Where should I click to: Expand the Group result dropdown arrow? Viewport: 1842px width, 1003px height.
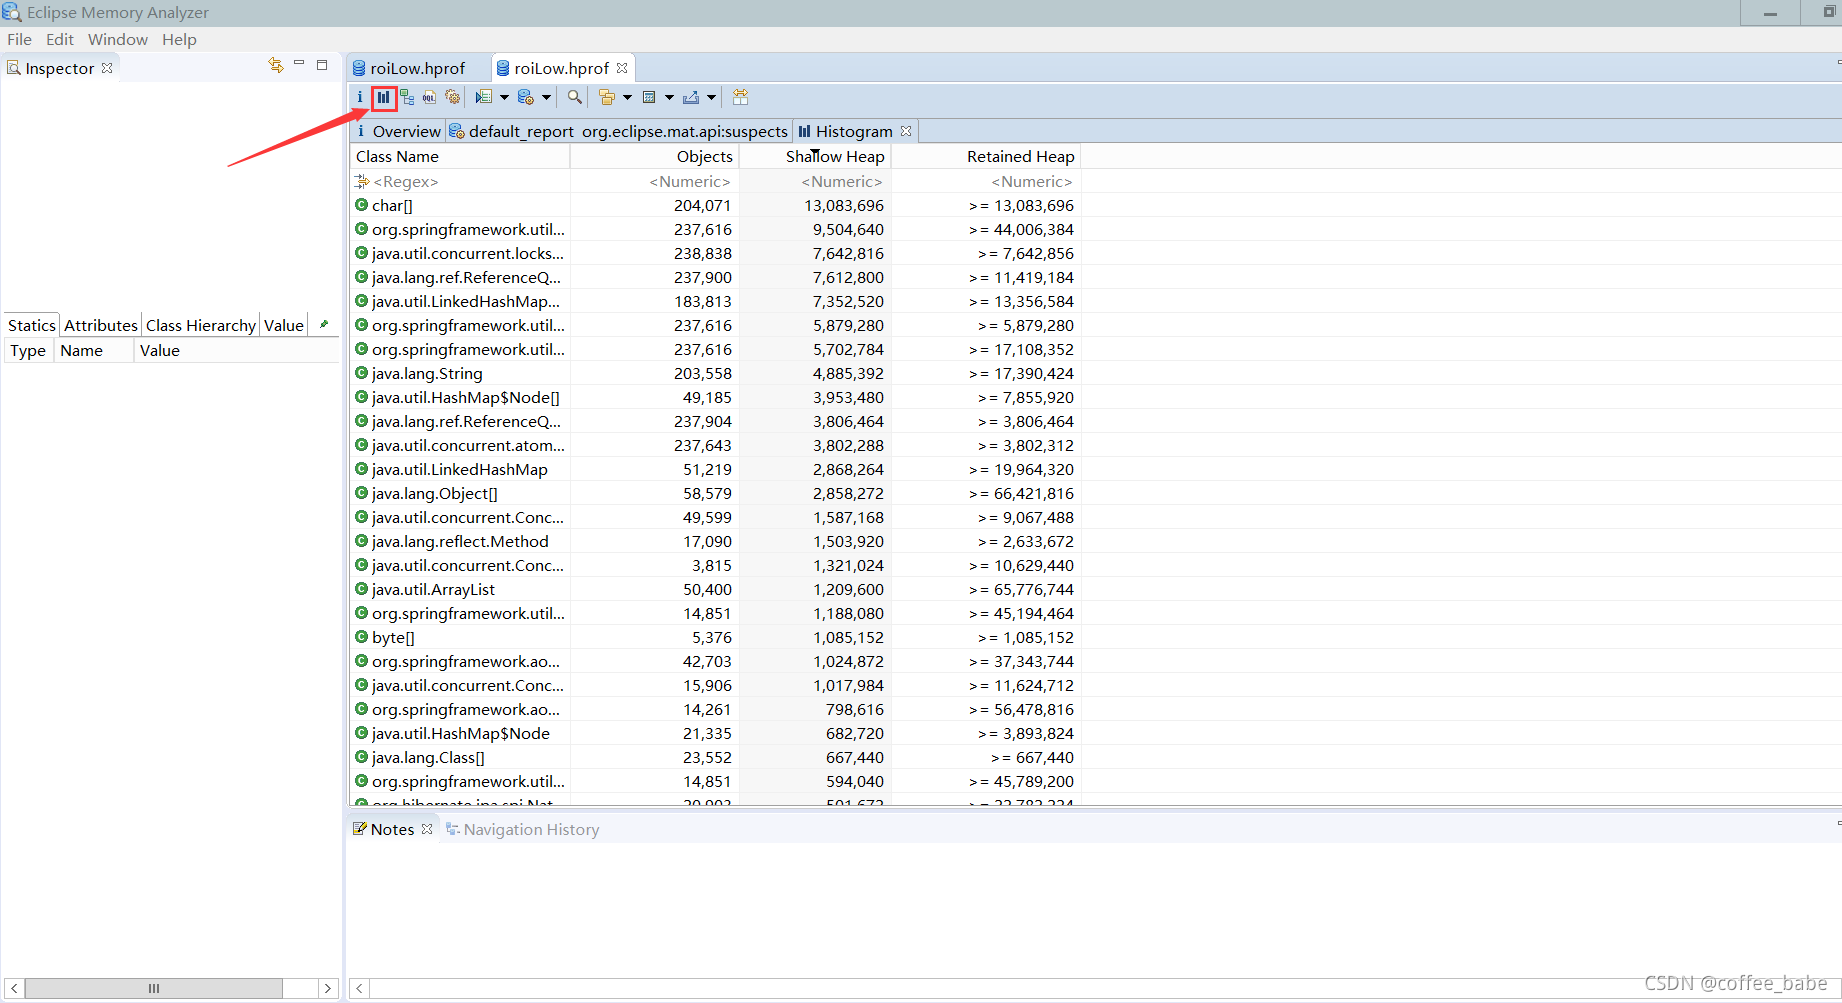pyautogui.click(x=627, y=97)
